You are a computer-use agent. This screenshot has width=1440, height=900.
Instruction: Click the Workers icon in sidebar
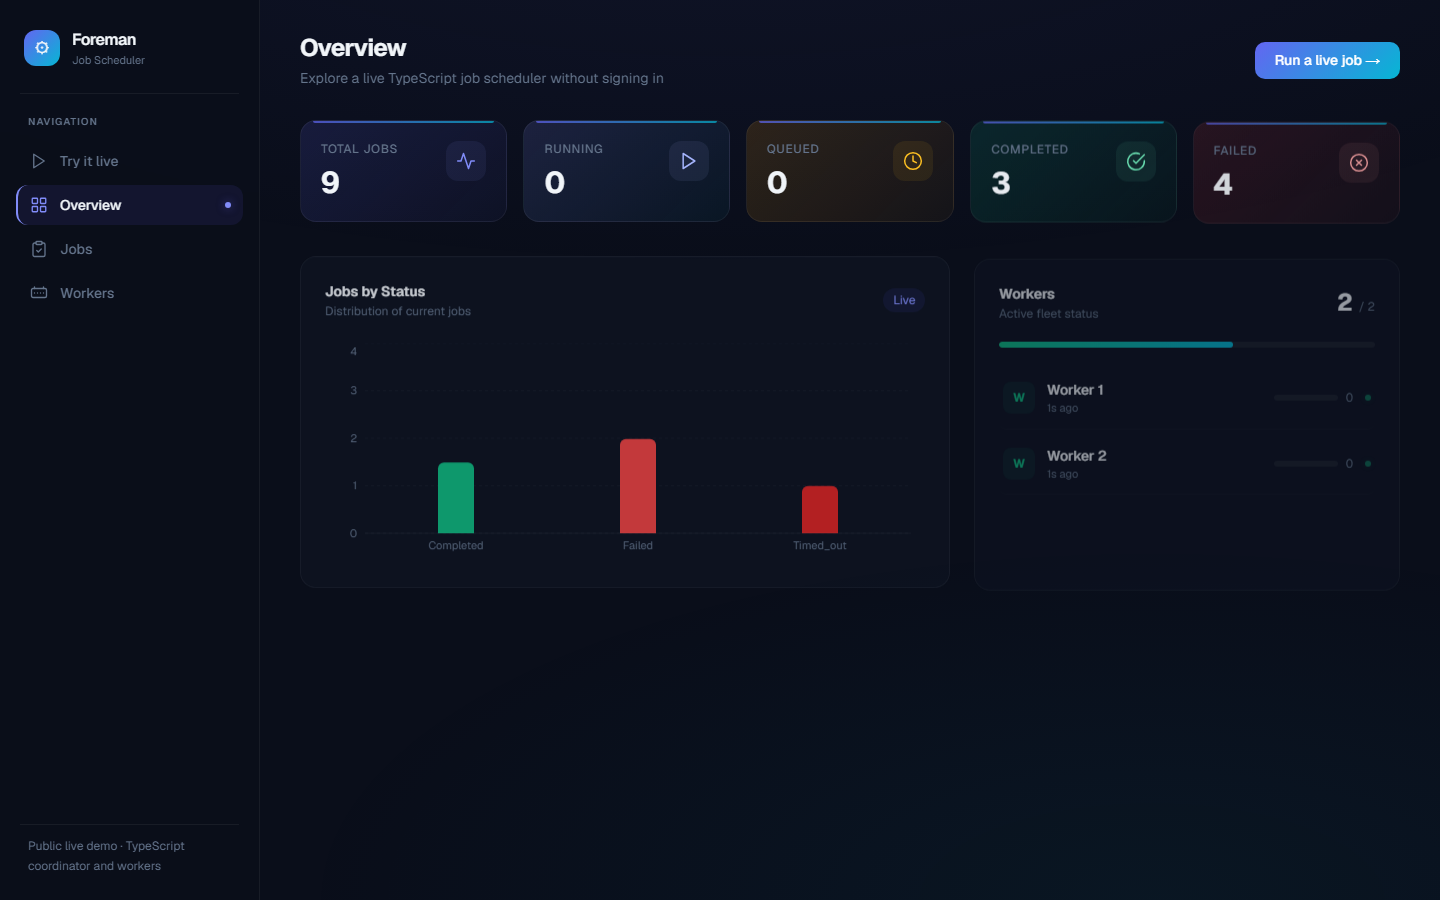[39, 293]
